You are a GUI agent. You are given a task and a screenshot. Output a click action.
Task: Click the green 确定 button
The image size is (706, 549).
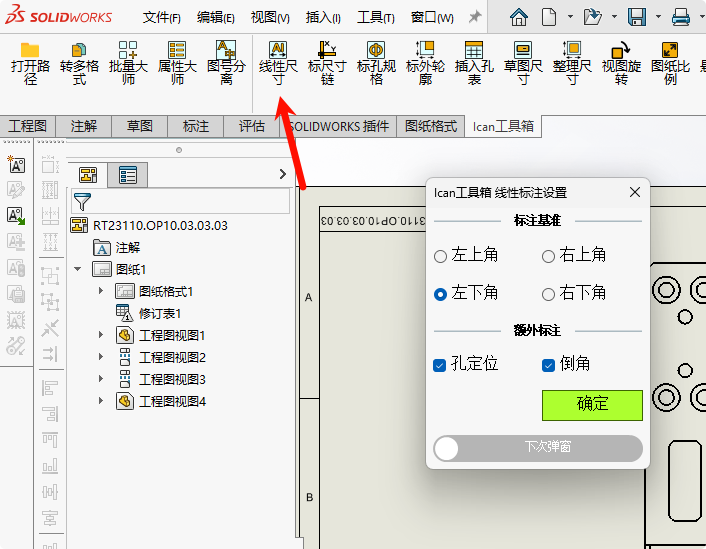click(x=592, y=404)
